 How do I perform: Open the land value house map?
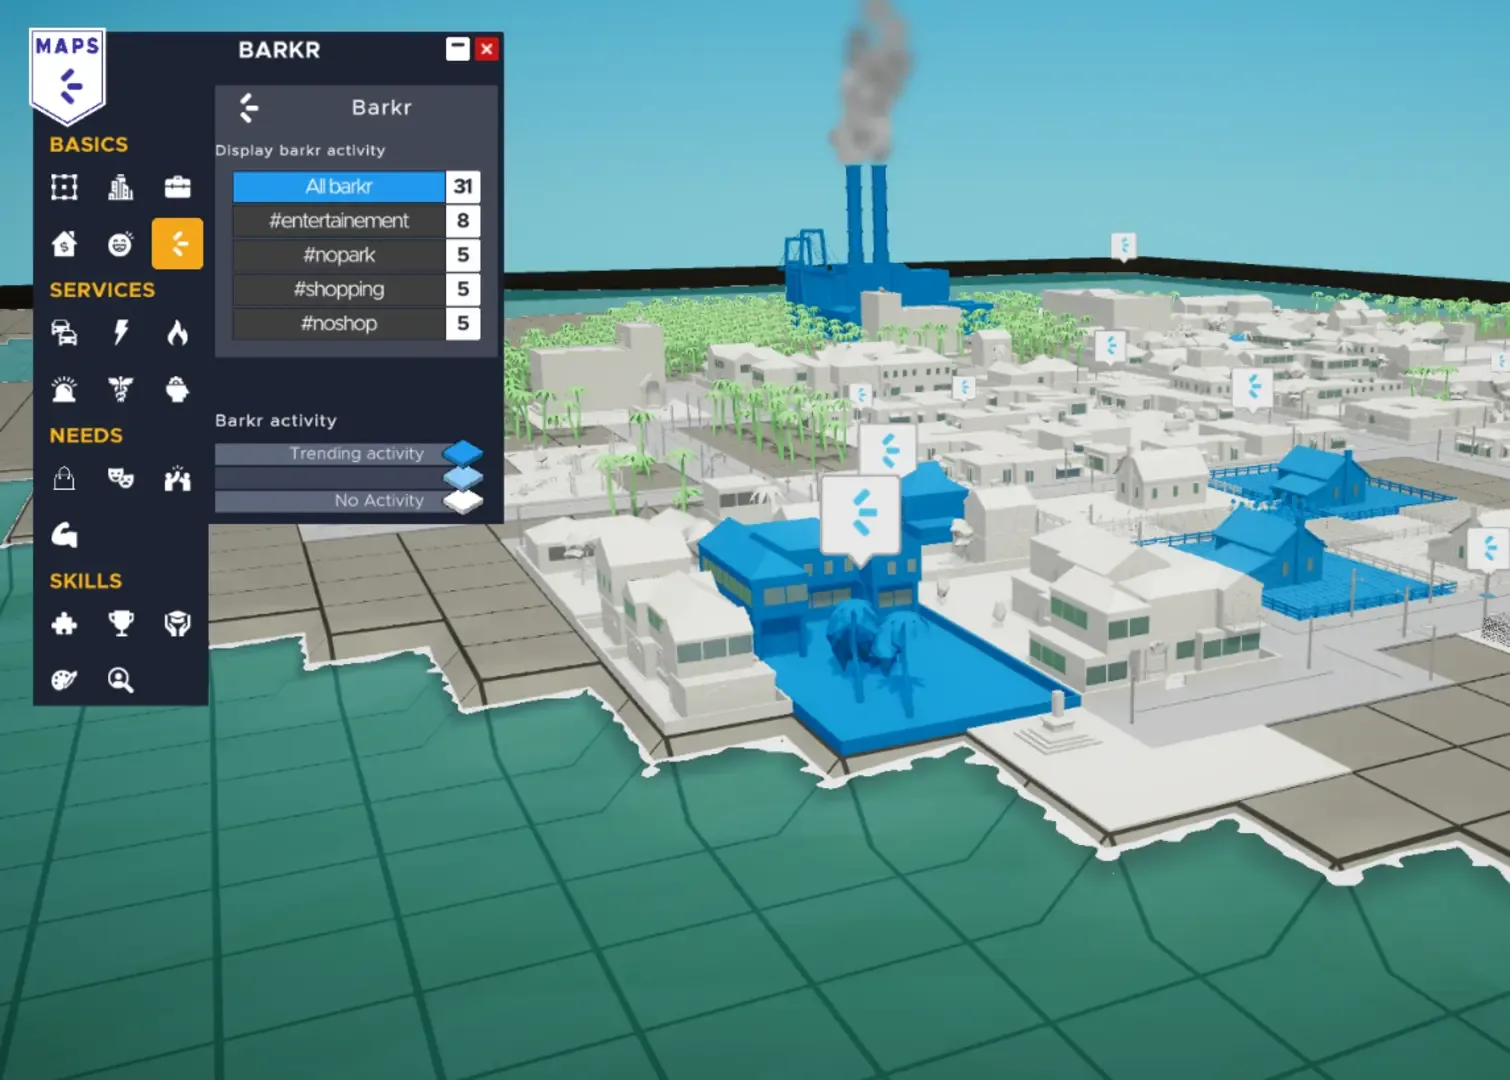point(64,243)
